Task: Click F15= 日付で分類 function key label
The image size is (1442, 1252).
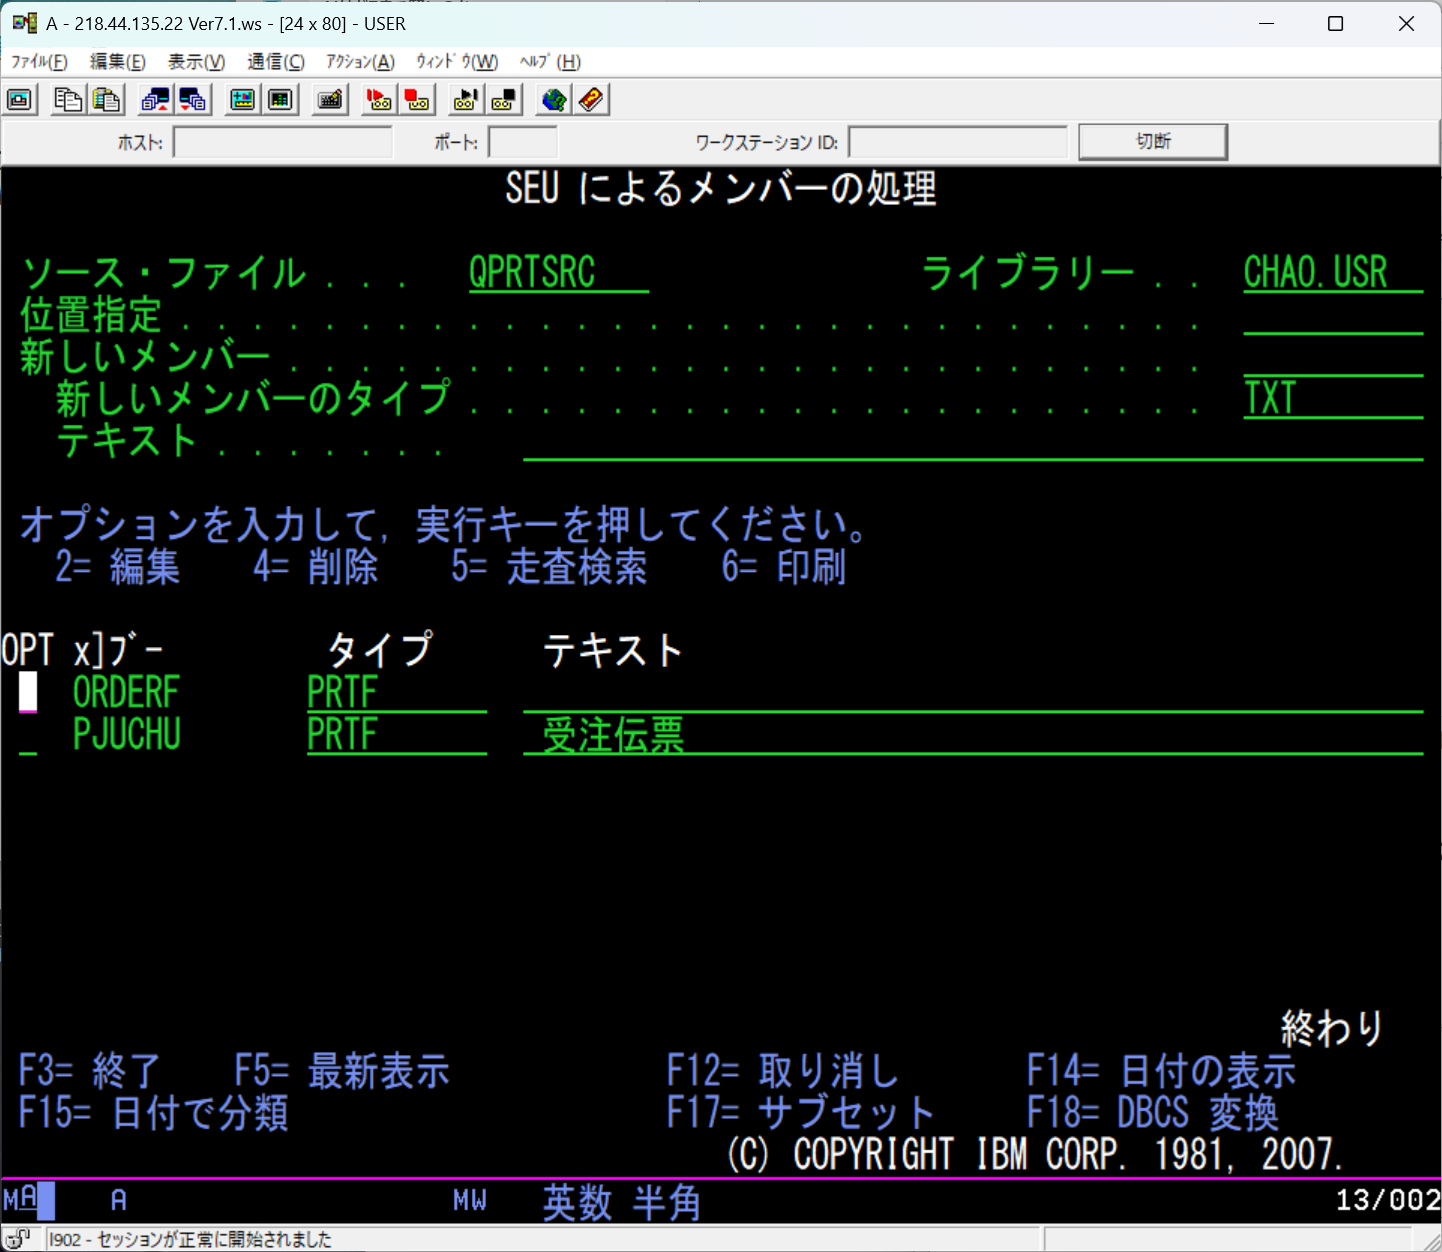Action: coord(154,1113)
